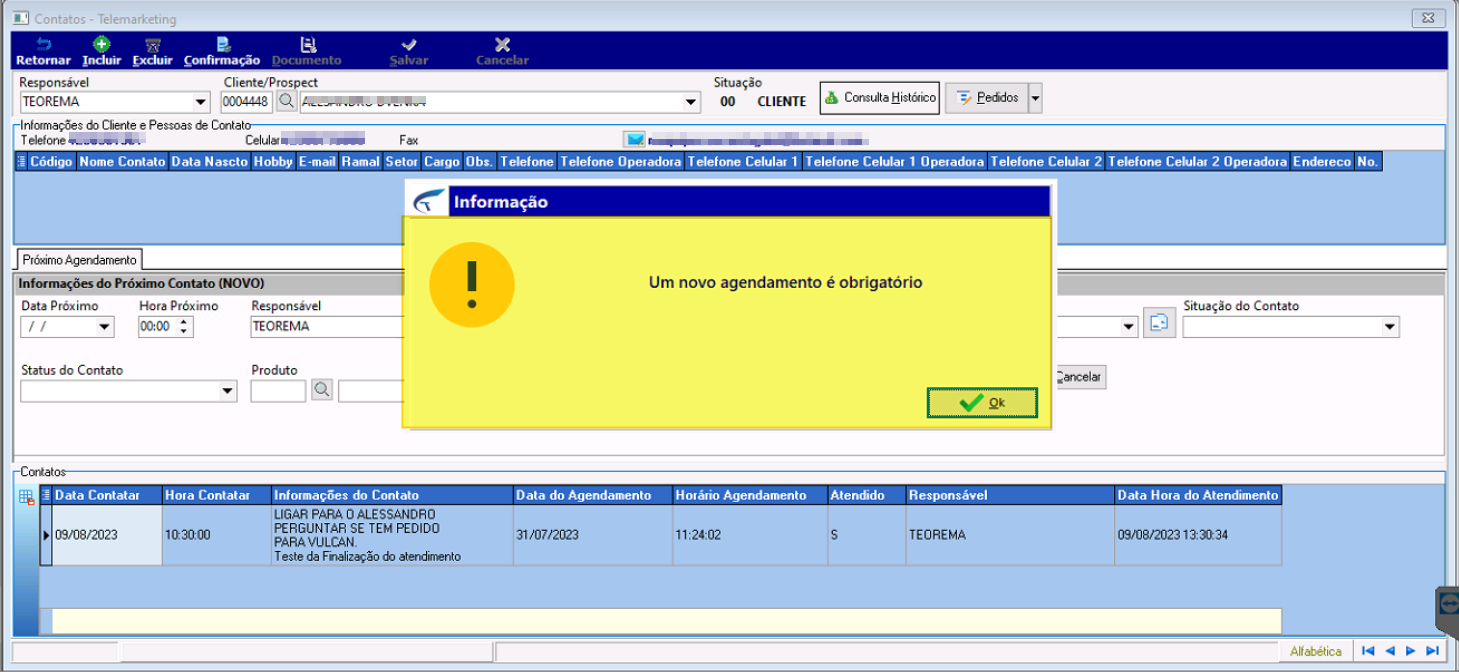Click the Endereco column header
1459x672 pixels.
[1321, 161]
